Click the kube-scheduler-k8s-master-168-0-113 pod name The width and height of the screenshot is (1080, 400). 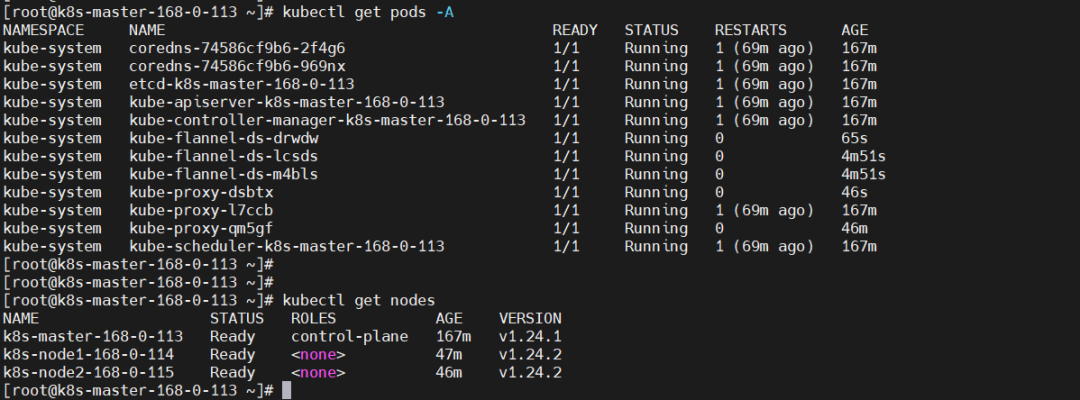(287, 246)
